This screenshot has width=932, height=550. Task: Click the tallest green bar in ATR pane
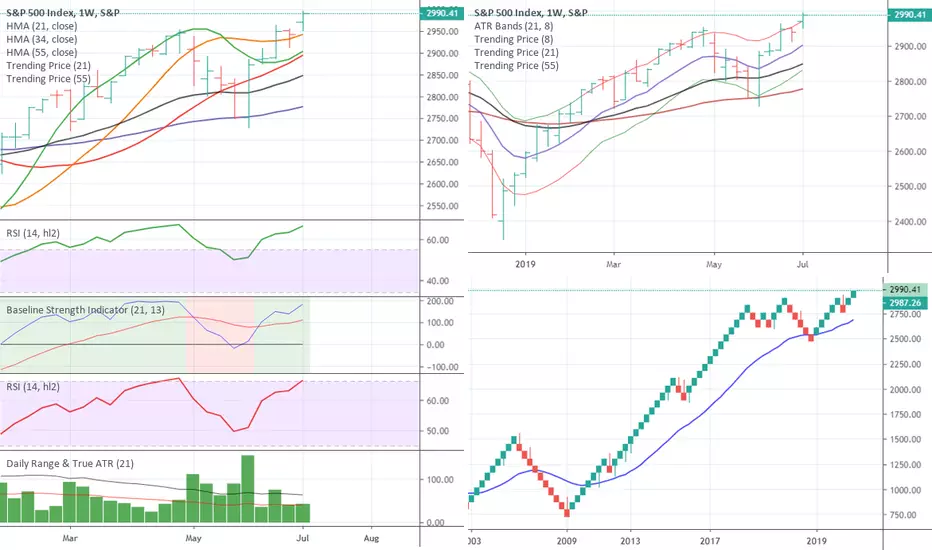[x=248, y=489]
